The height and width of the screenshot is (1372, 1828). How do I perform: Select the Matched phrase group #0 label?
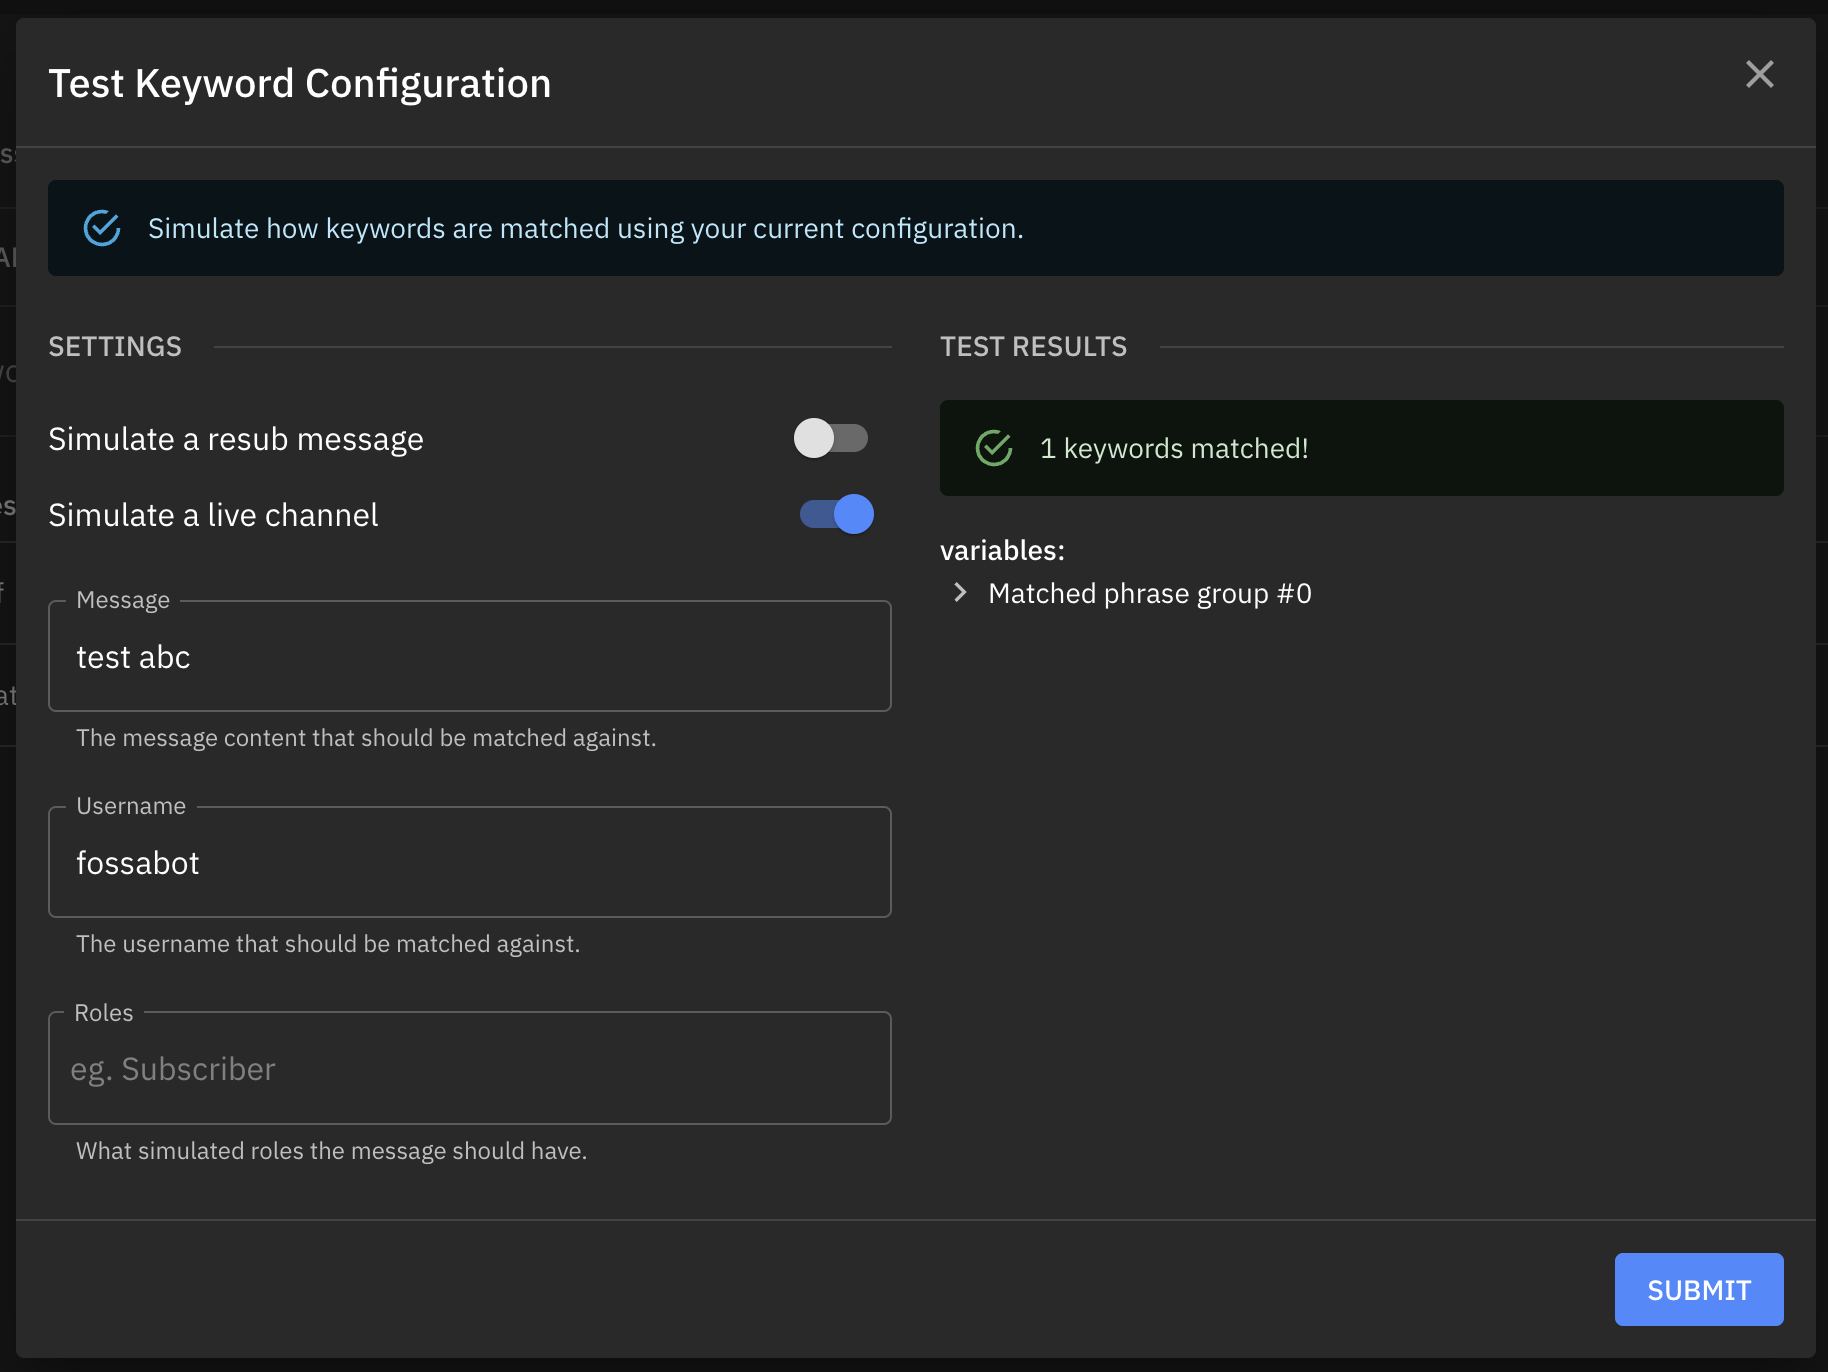point(1149,594)
